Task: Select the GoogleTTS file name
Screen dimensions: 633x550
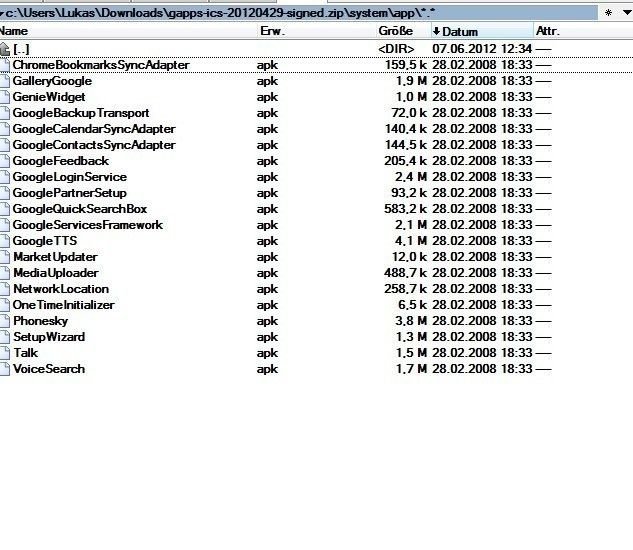Action: point(45,241)
